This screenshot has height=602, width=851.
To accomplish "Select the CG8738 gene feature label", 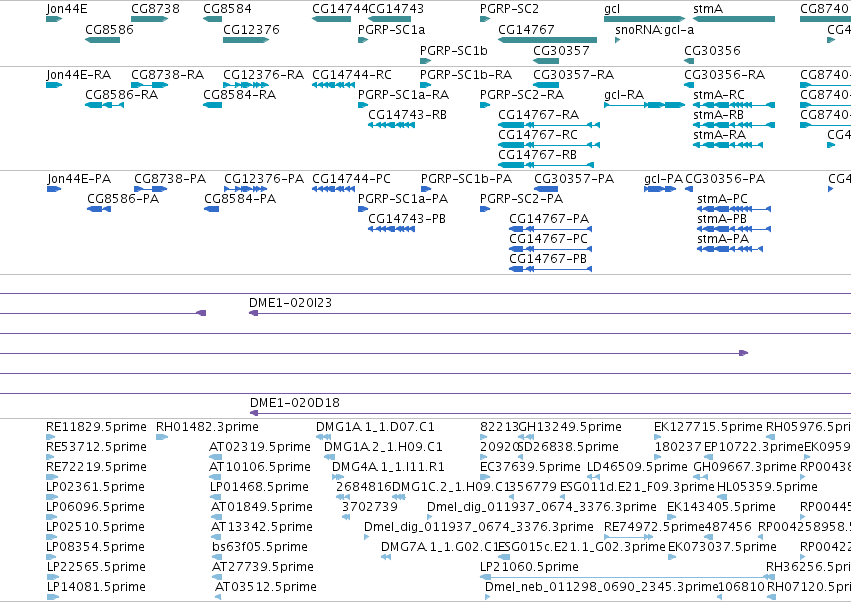I will pos(155,9).
